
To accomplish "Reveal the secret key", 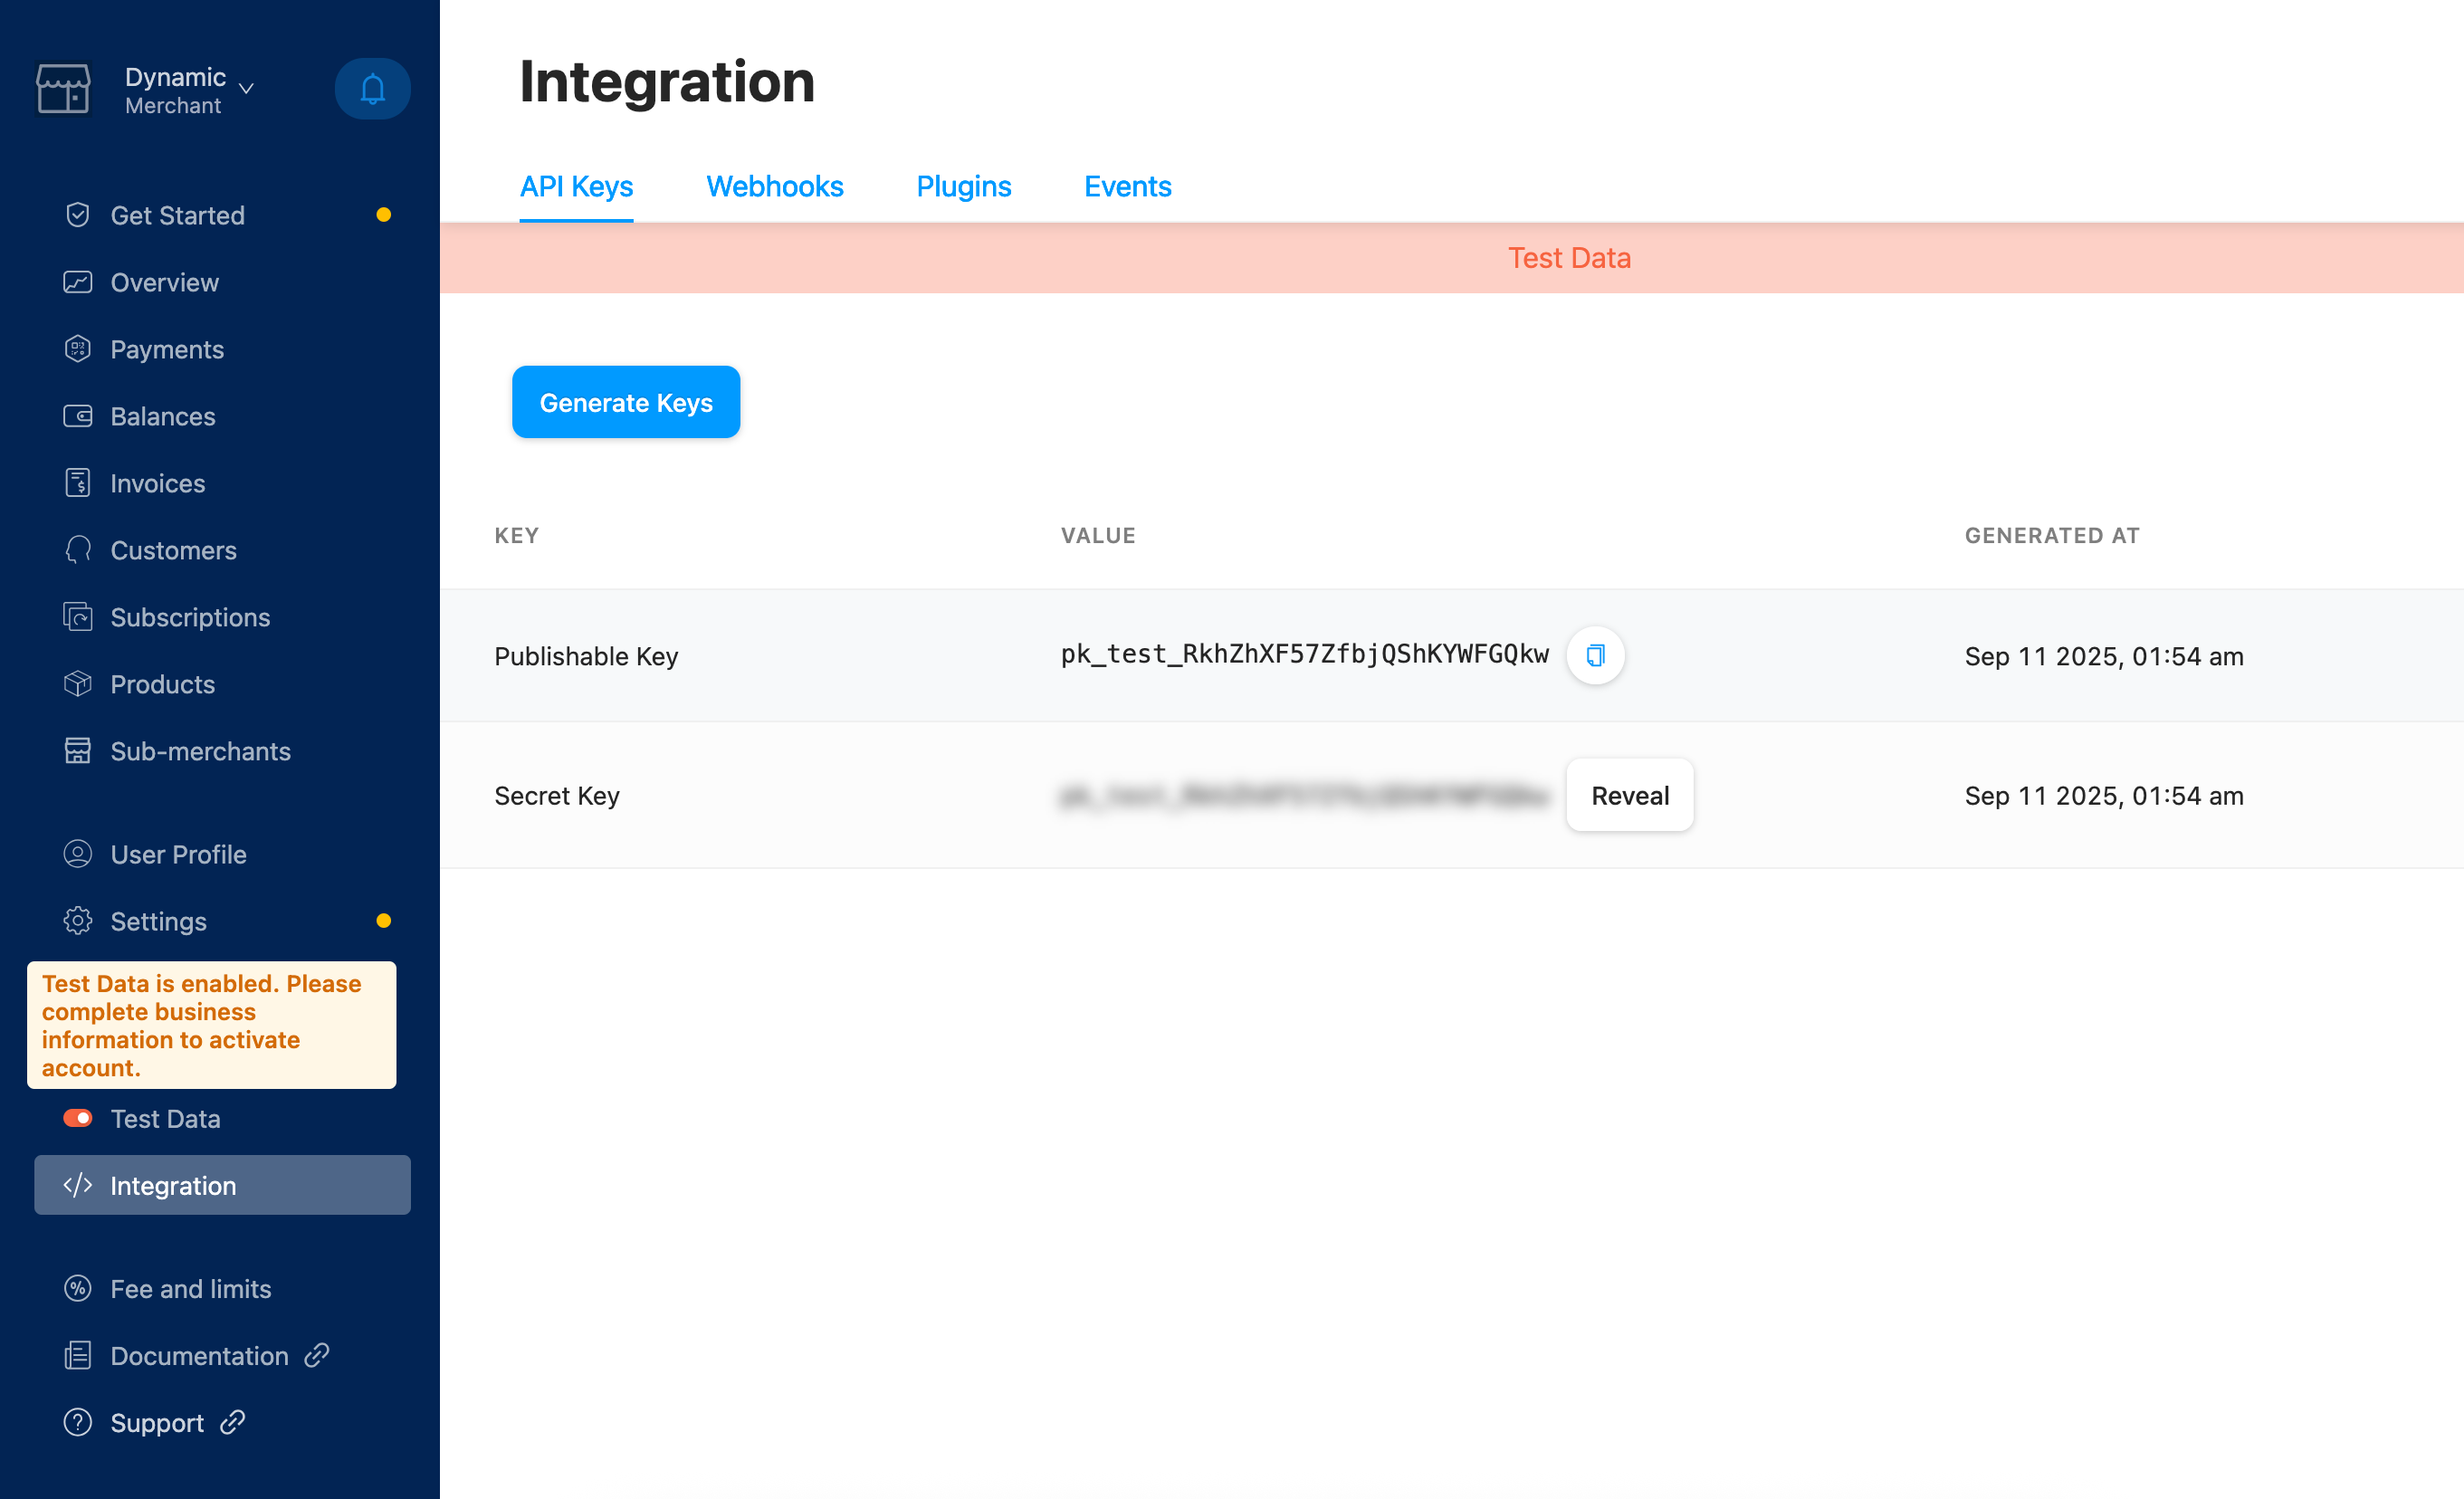I will [1629, 795].
